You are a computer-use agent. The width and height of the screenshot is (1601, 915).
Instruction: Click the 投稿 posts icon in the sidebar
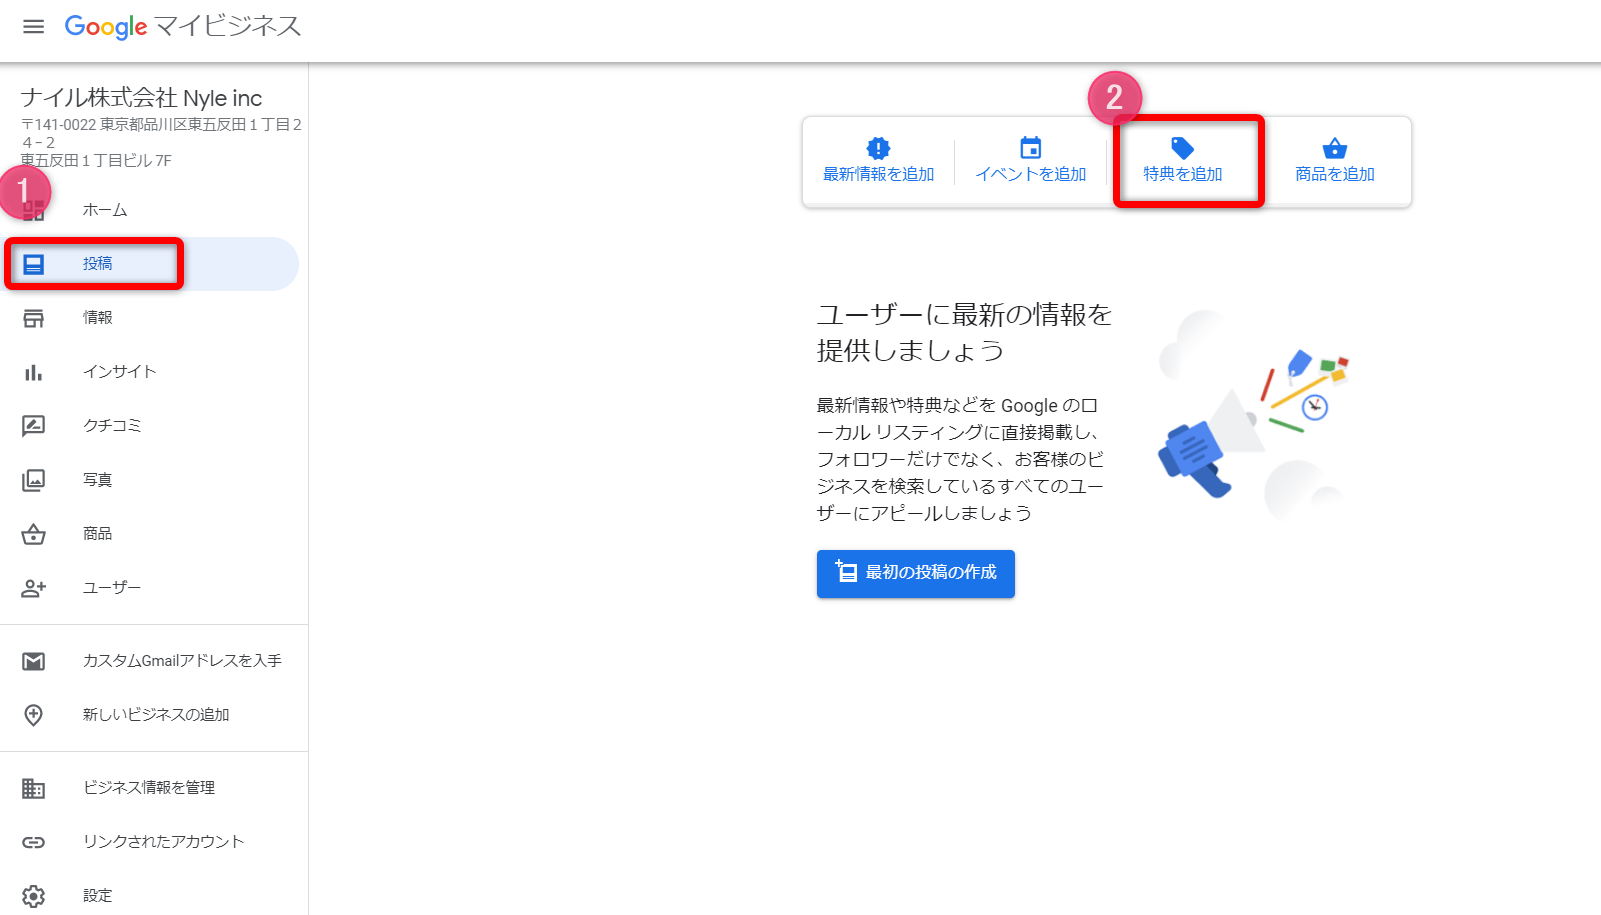point(34,264)
